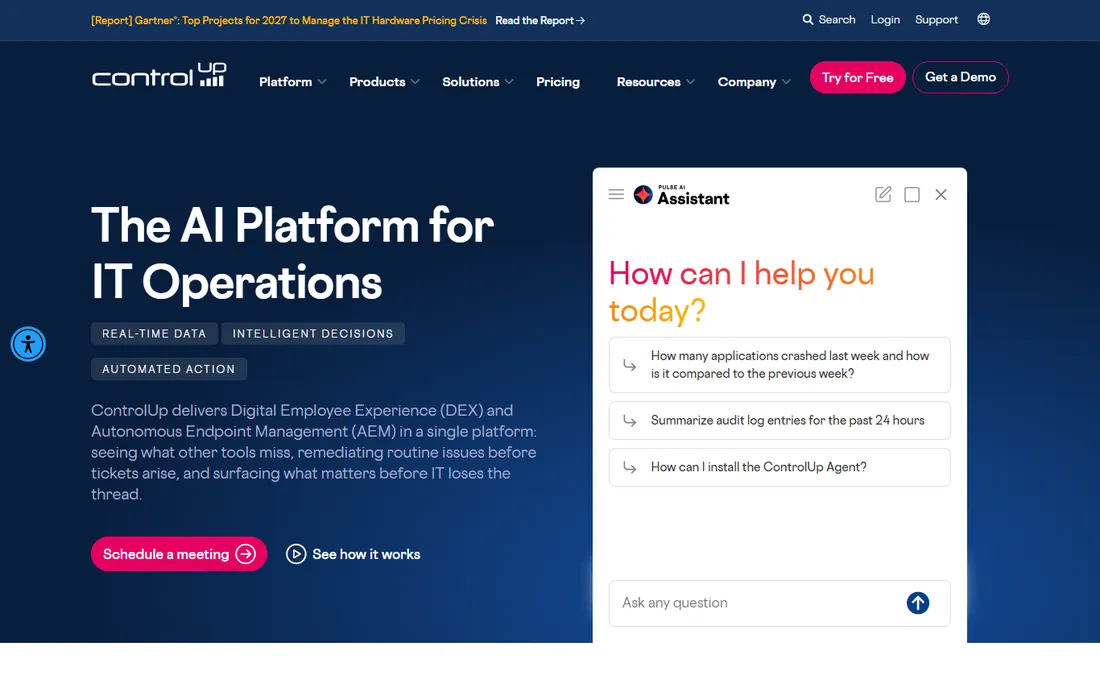The image size is (1100, 688).
Task: Click the REAL-TIME DATA tag
Action: point(154,334)
